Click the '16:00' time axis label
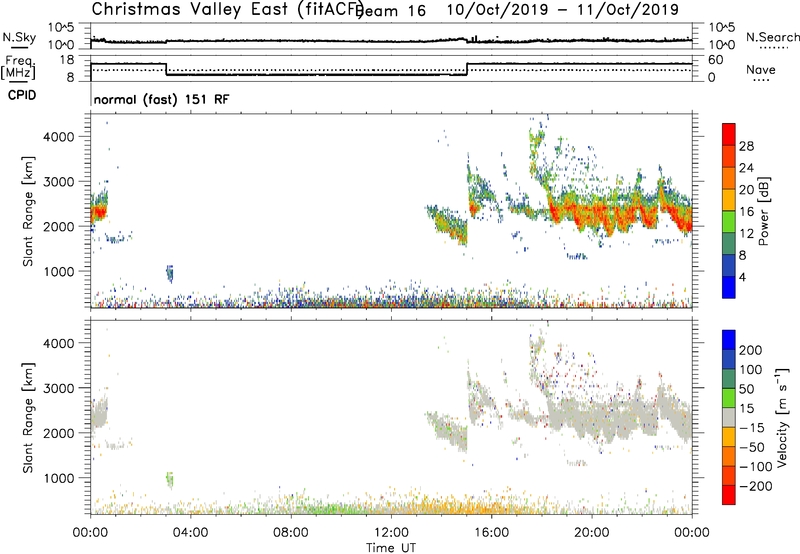 tap(491, 533)
